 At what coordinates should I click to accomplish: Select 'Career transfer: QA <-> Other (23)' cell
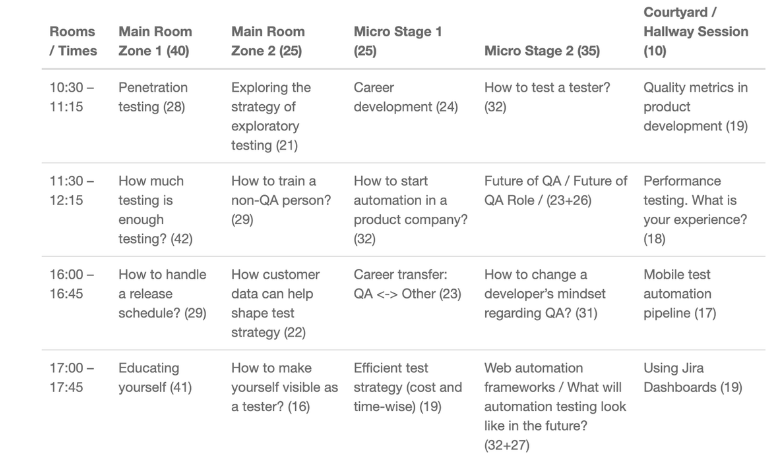click(x=407, y=284)
